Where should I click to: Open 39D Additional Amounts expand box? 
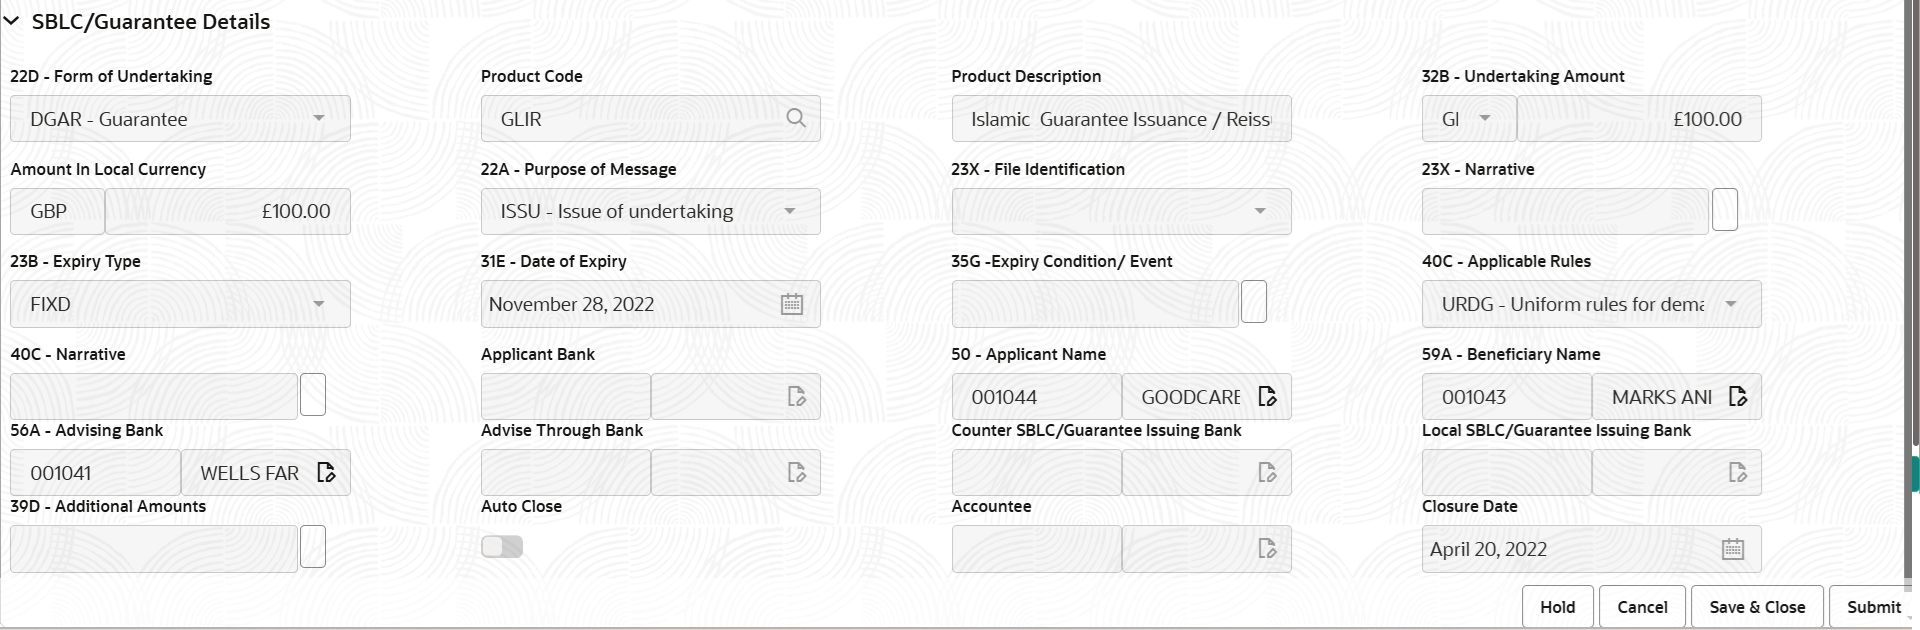(x=313, y=547)
